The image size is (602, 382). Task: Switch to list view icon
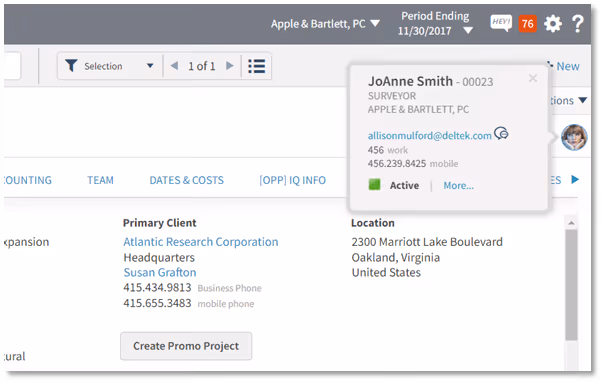tap(256, 66)
